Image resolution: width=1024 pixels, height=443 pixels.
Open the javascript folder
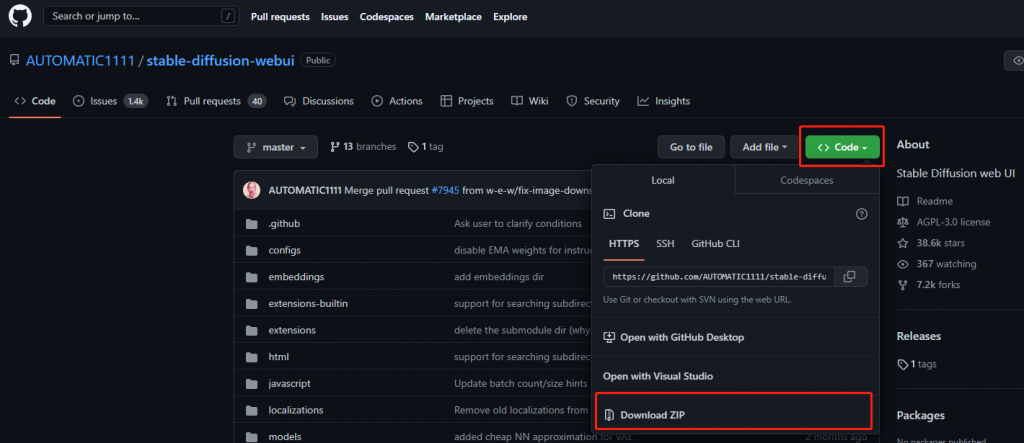click(289, 384)
